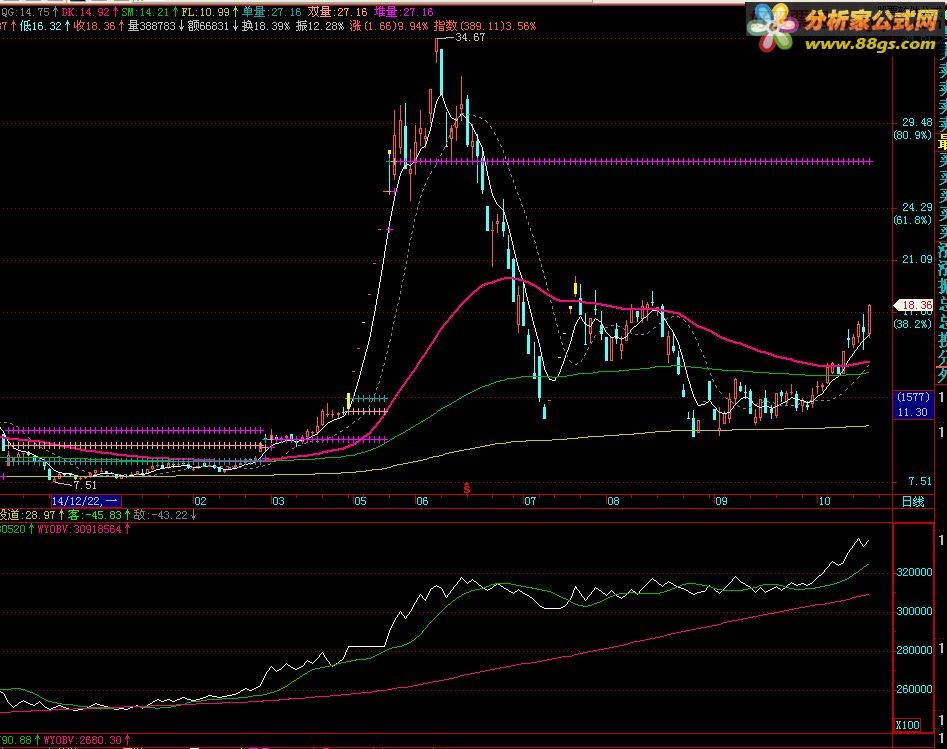947x749 pixels.
Task: Click the 34.67 high price label
Action: pos(469,37)
